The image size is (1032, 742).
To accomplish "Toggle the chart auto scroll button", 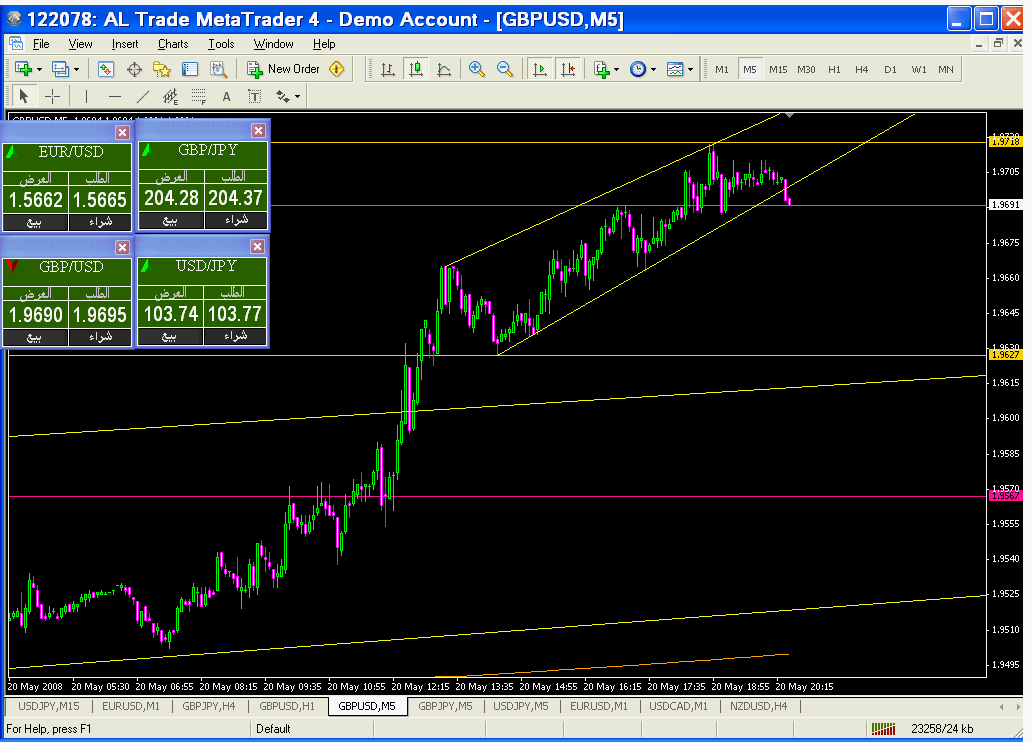I will 540,69.
